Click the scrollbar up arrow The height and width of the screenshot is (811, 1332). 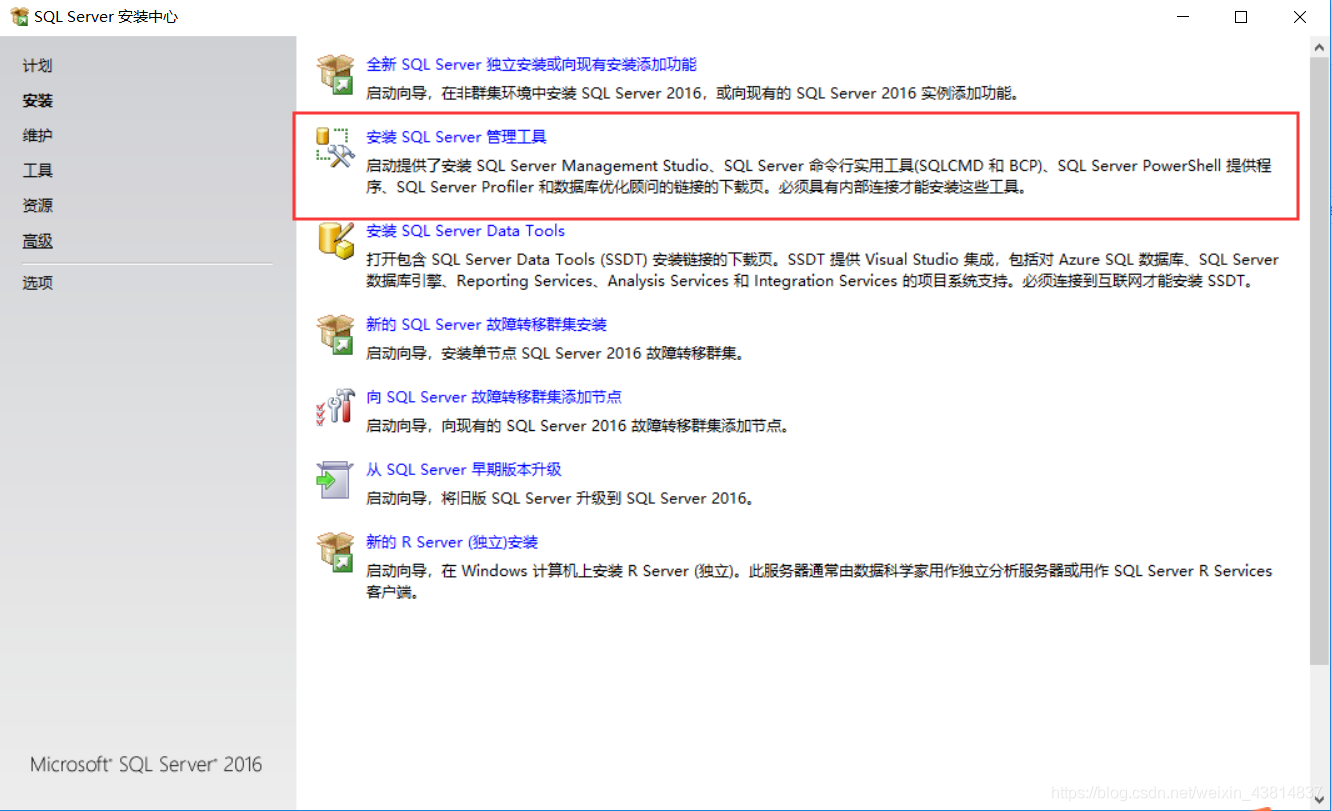pyautogui.click(x=1320, y=49)
